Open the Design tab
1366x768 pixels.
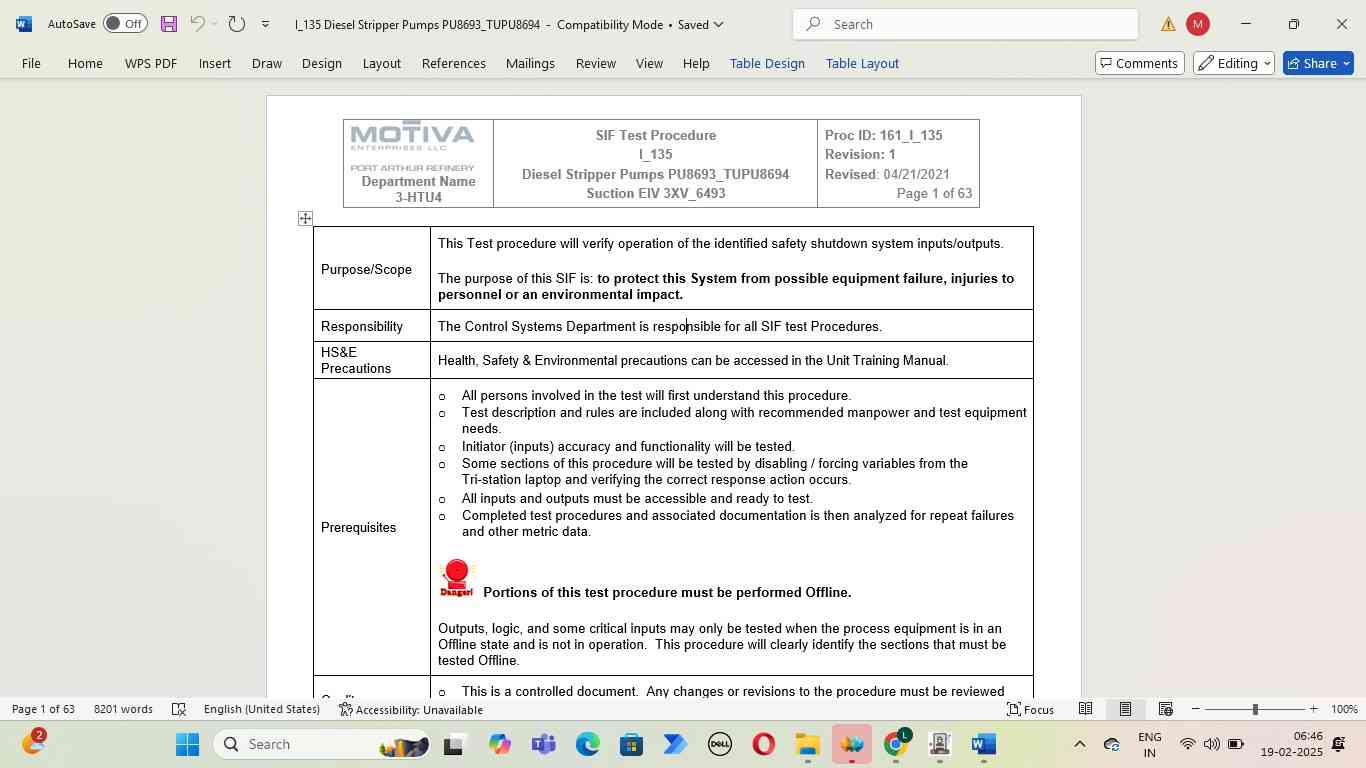click(x=322, y=63)
